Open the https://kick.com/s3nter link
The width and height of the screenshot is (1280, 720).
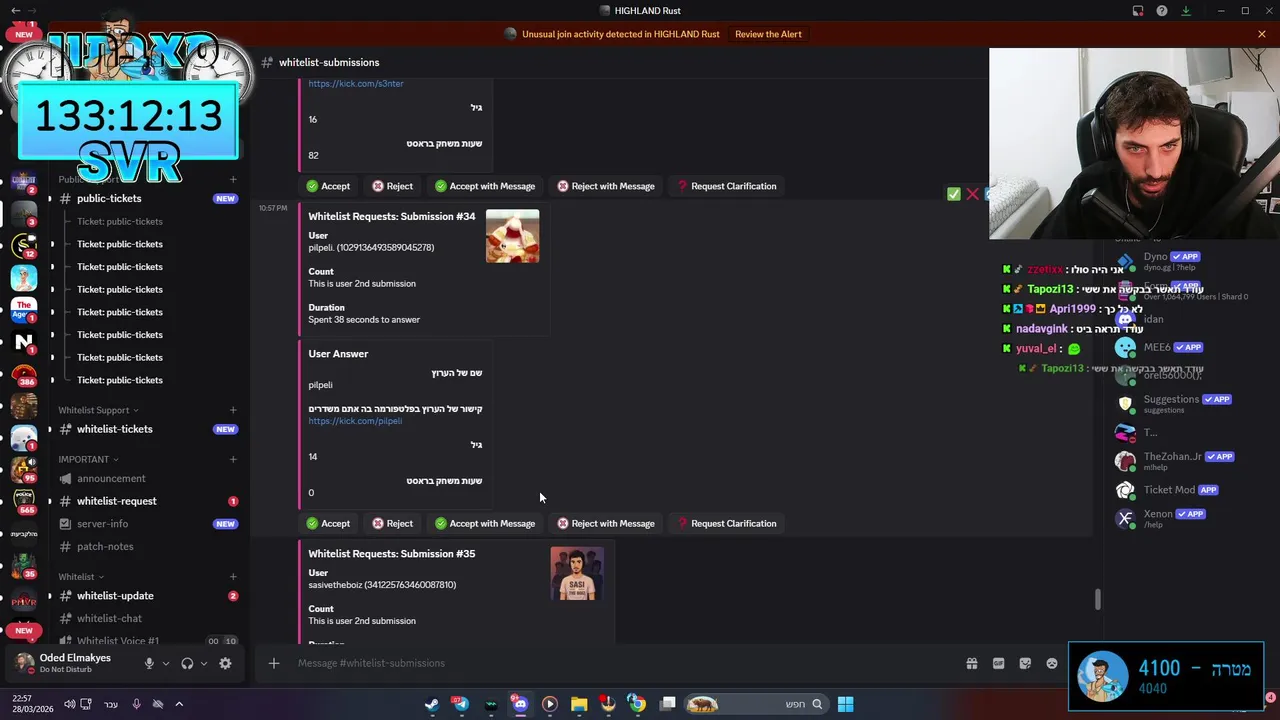click(356, 84)
